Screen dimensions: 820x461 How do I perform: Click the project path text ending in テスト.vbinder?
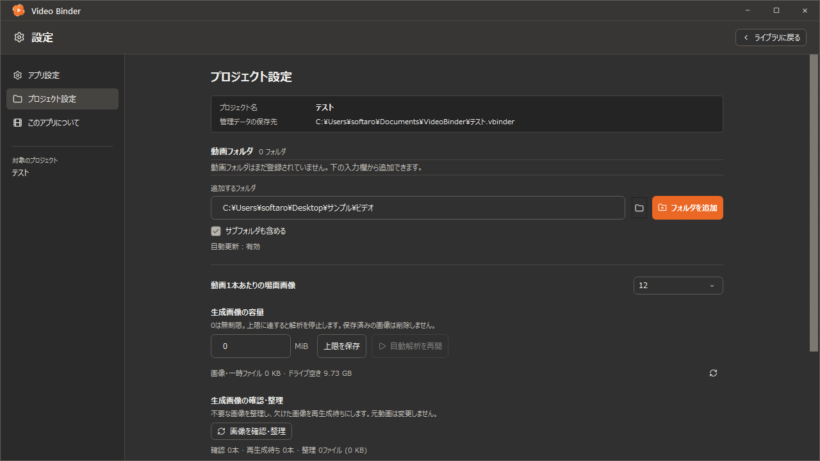pos(415,122)
